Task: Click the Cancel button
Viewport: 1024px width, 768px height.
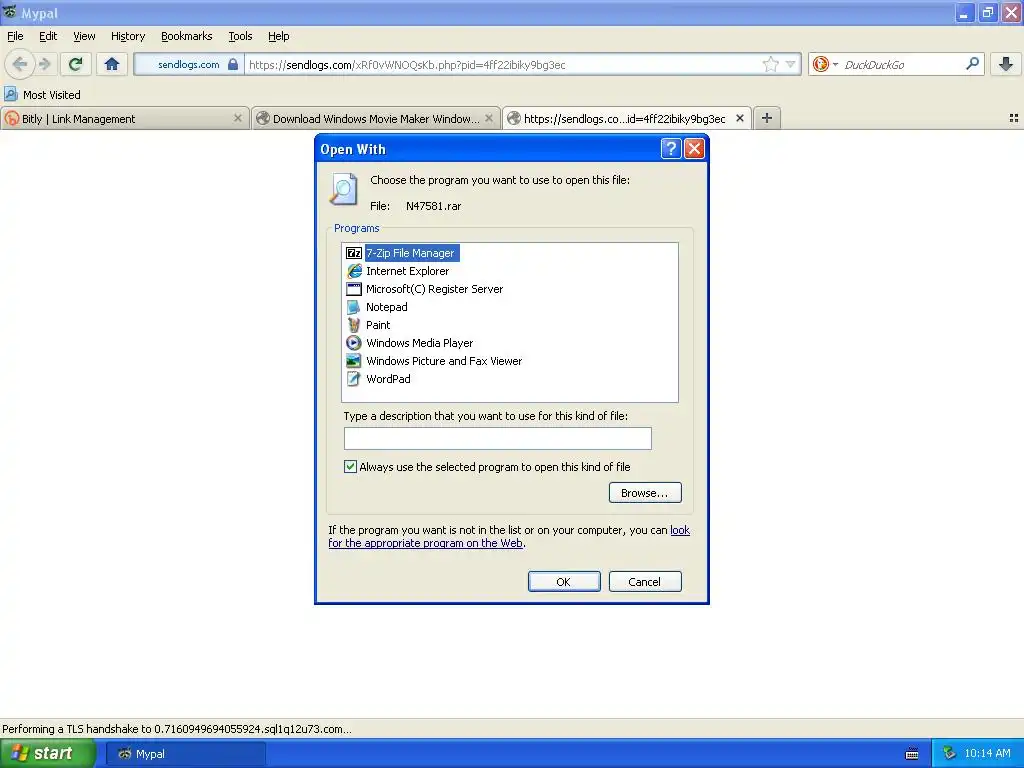Action: click(645, 581)
